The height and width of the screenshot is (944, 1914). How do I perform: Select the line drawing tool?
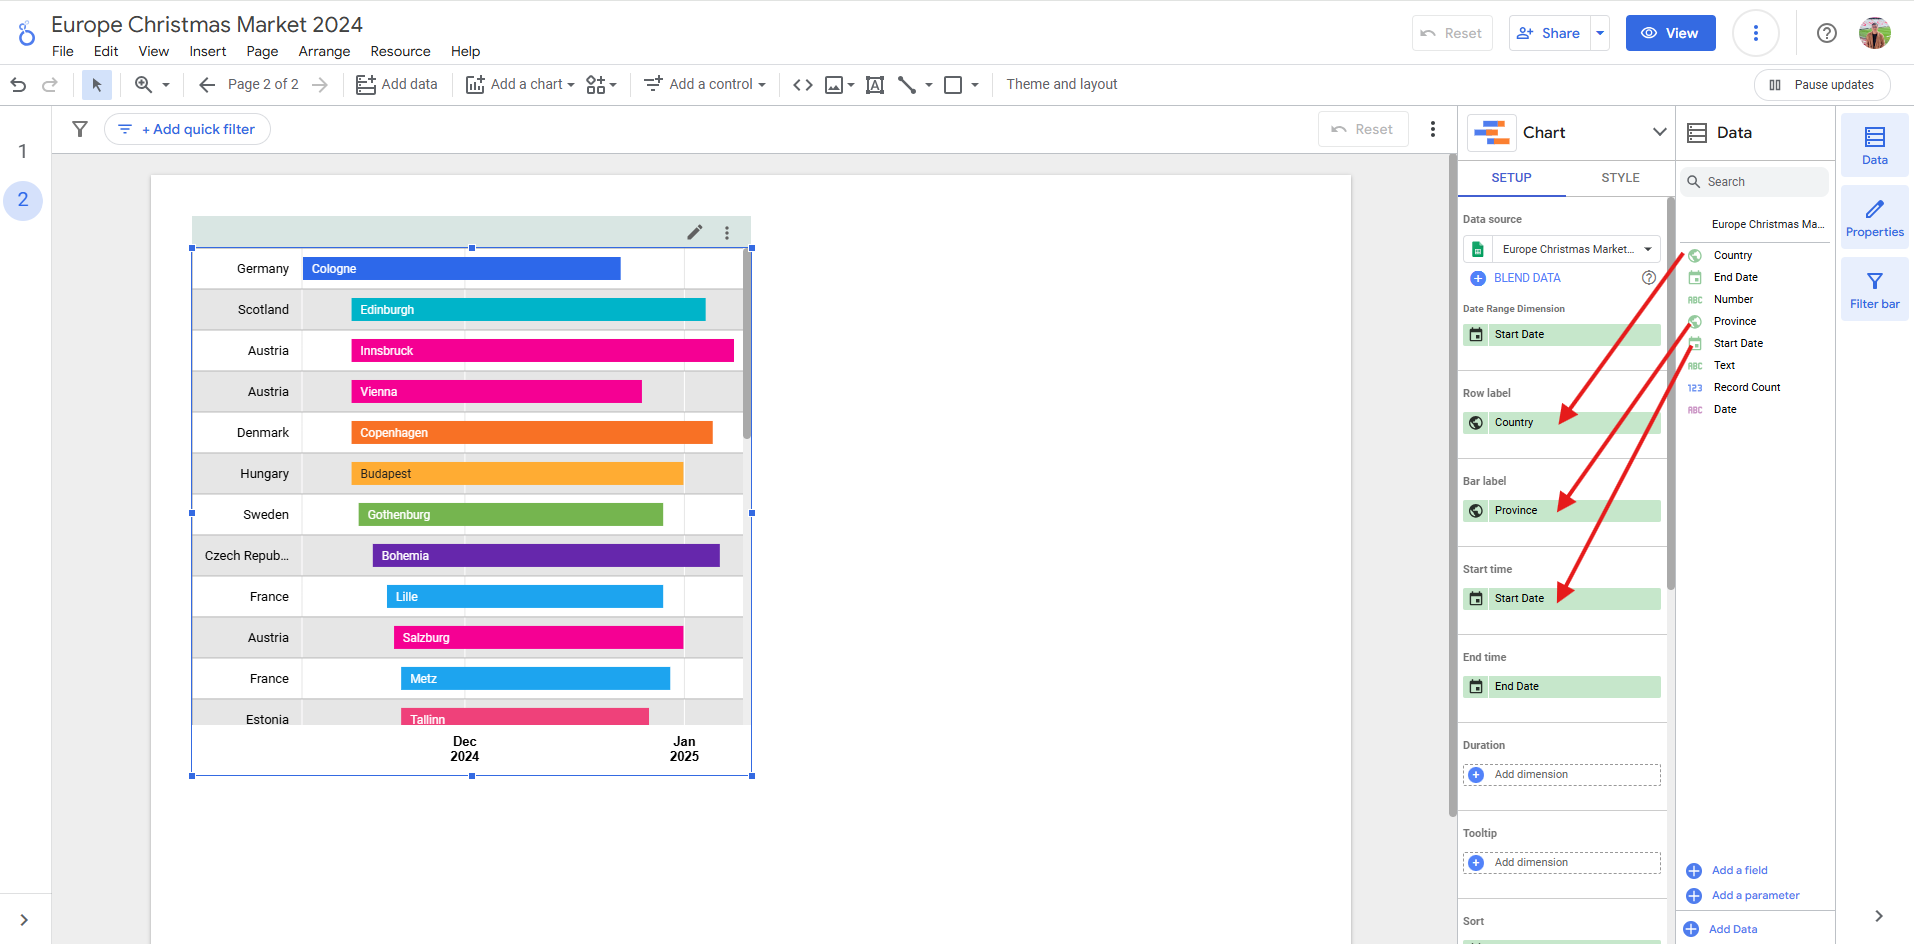pos(907,85)
